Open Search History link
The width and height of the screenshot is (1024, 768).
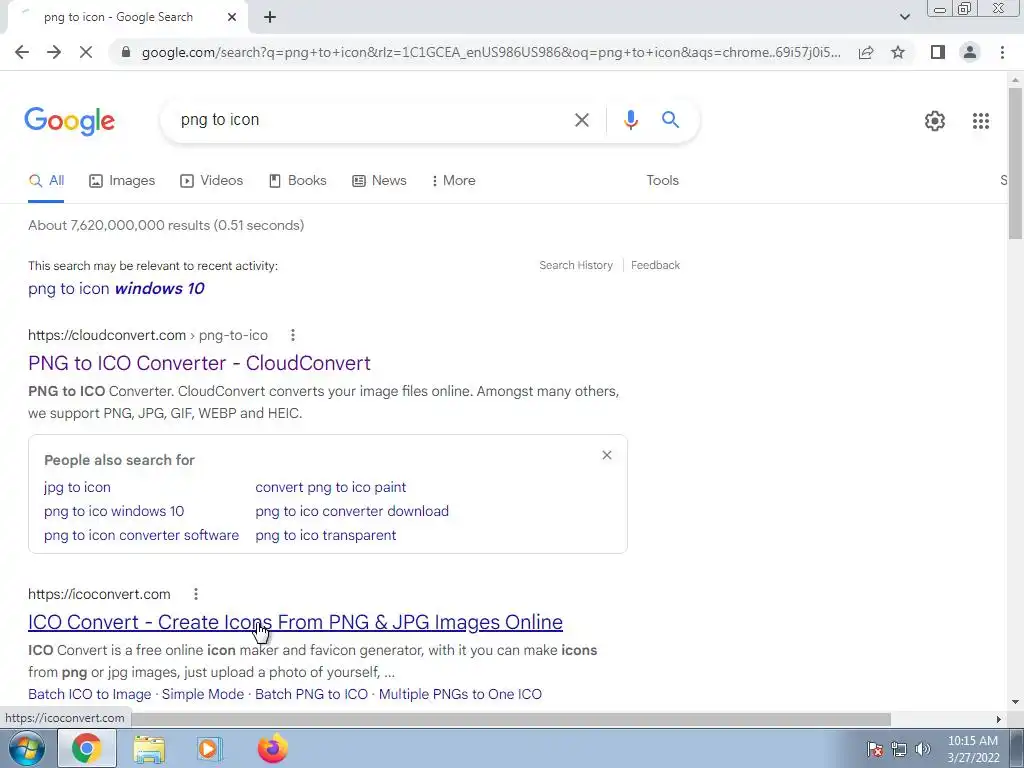point(576,265)
